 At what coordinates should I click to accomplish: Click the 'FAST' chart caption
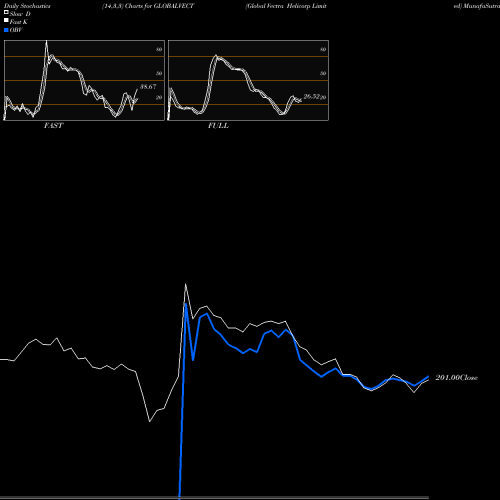[x=53, y=126]
